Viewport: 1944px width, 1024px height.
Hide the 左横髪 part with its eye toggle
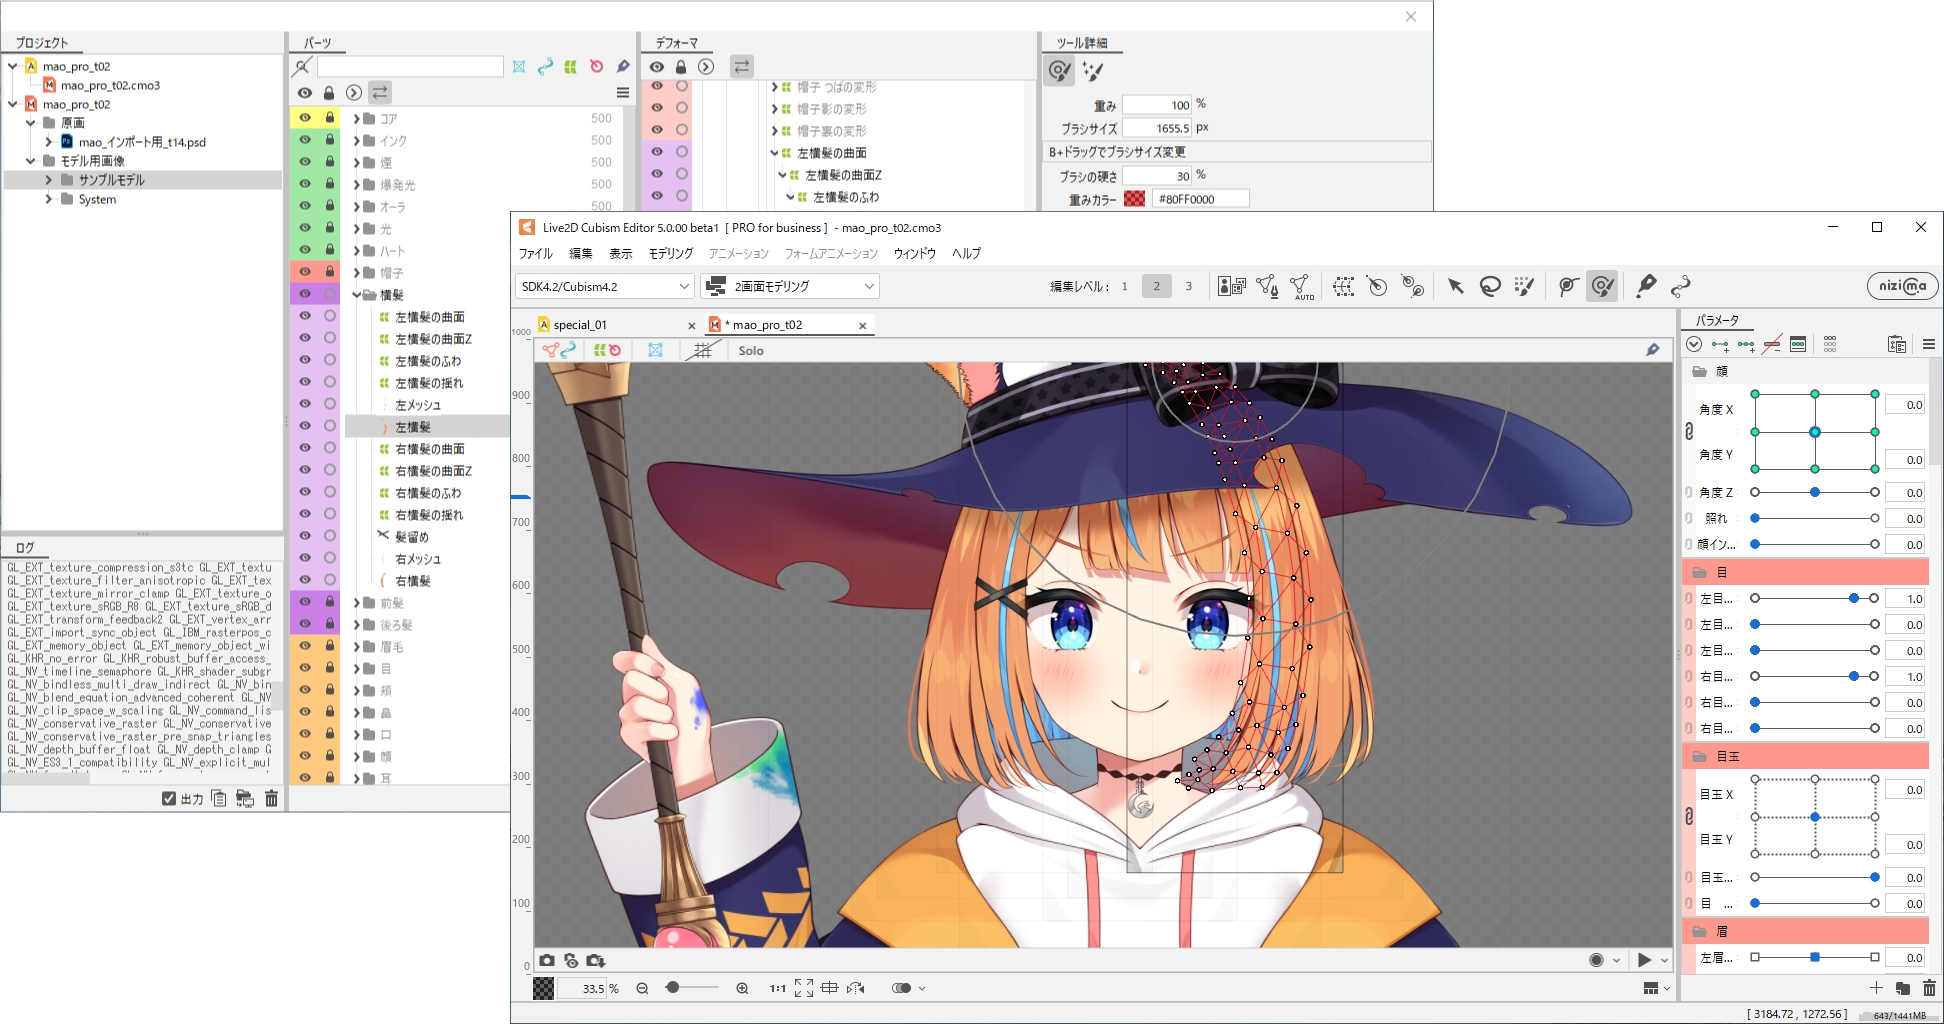[x=305, y=426]
